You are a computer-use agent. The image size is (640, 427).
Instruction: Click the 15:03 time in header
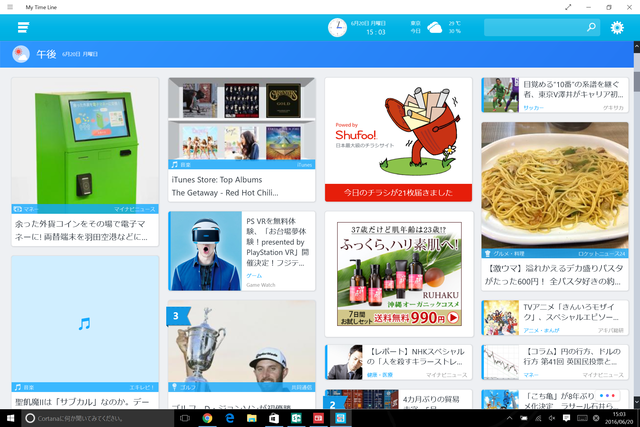[x=376, y=32]
